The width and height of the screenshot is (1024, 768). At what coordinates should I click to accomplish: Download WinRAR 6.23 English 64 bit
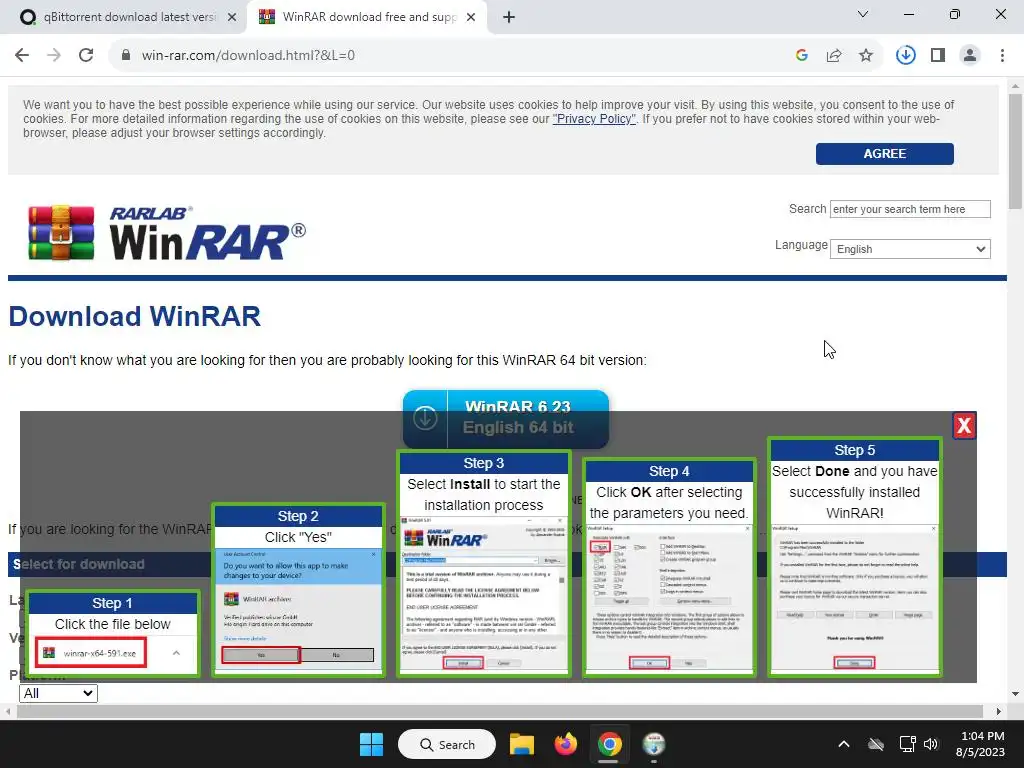pos(505,417)
